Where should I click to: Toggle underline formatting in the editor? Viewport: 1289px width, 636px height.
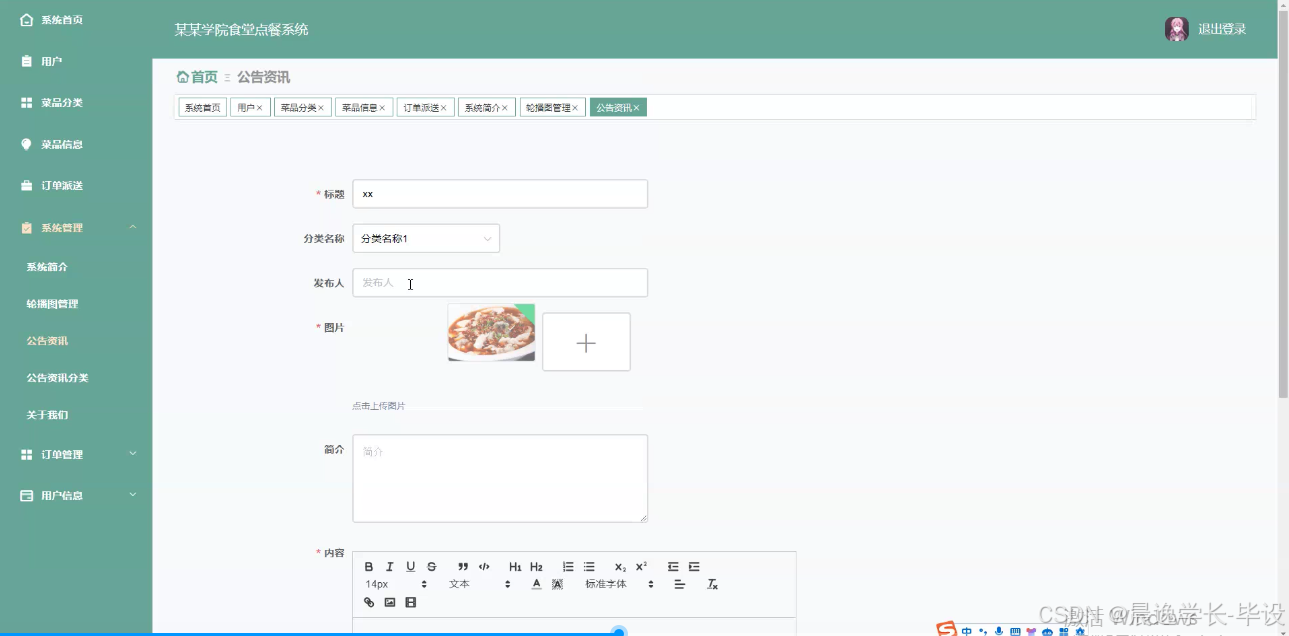(x=410, y=567)
